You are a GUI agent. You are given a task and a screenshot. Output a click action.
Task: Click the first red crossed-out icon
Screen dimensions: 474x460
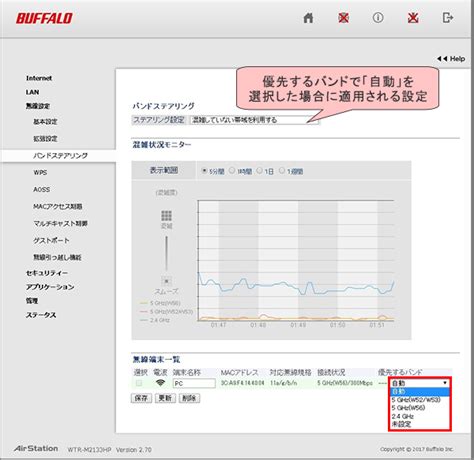point(343,18)
